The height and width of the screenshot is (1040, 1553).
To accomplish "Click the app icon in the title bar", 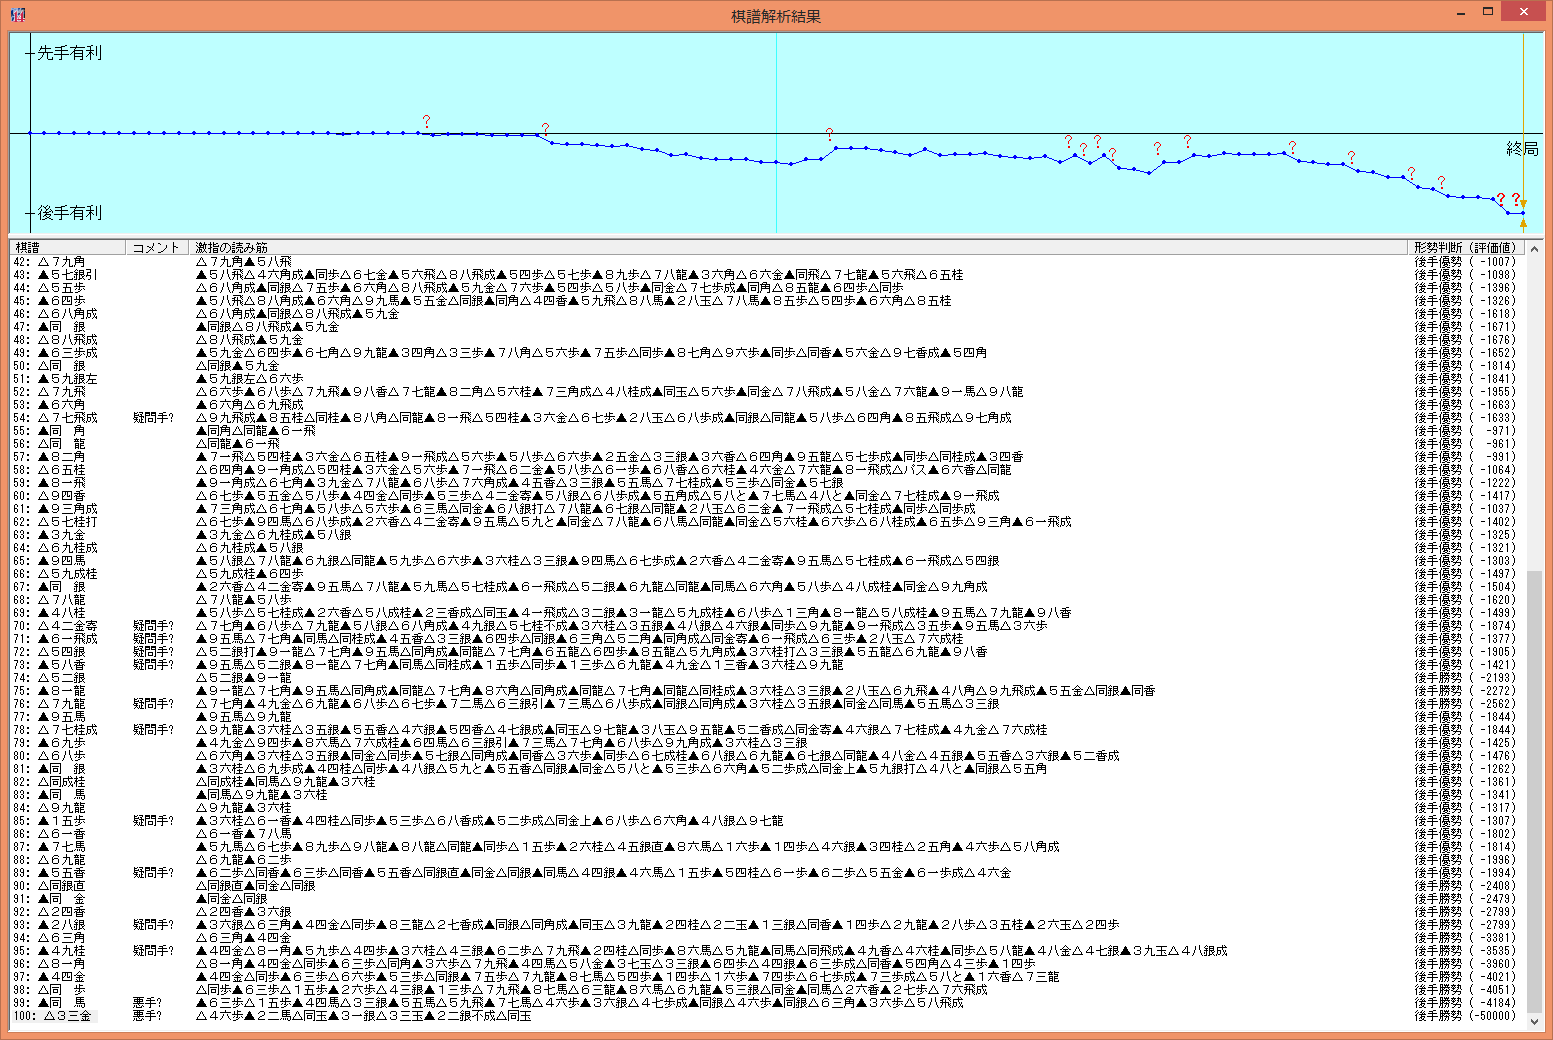I will [x=17, y=14].
